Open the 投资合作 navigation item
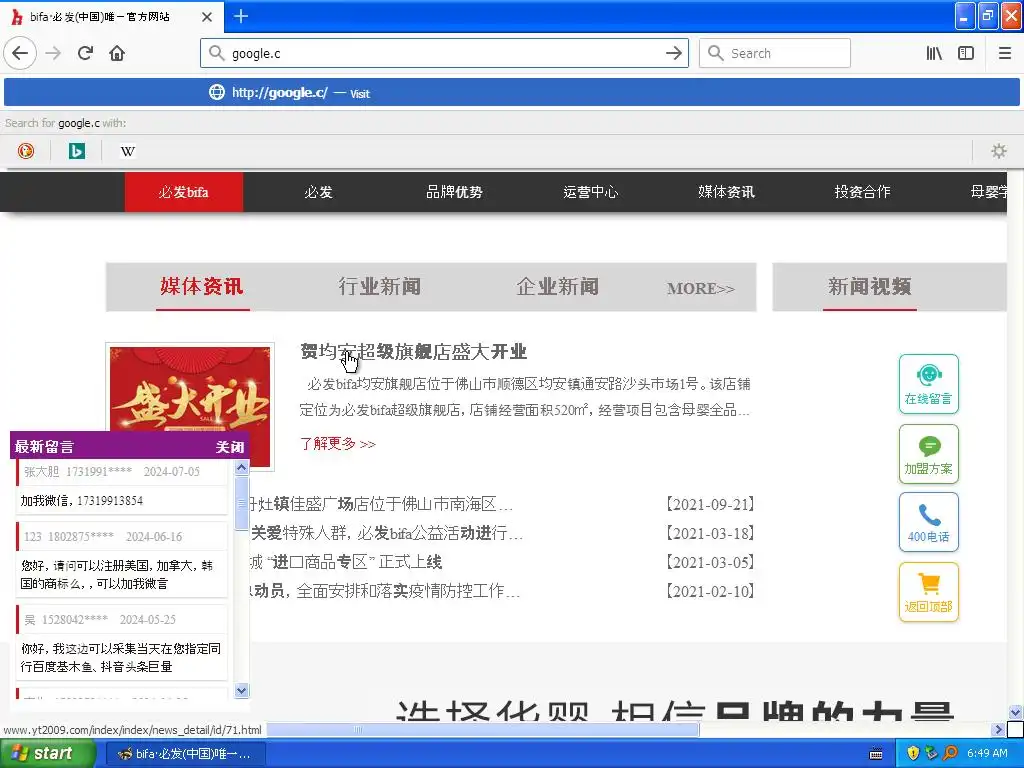 coord(862,192)
